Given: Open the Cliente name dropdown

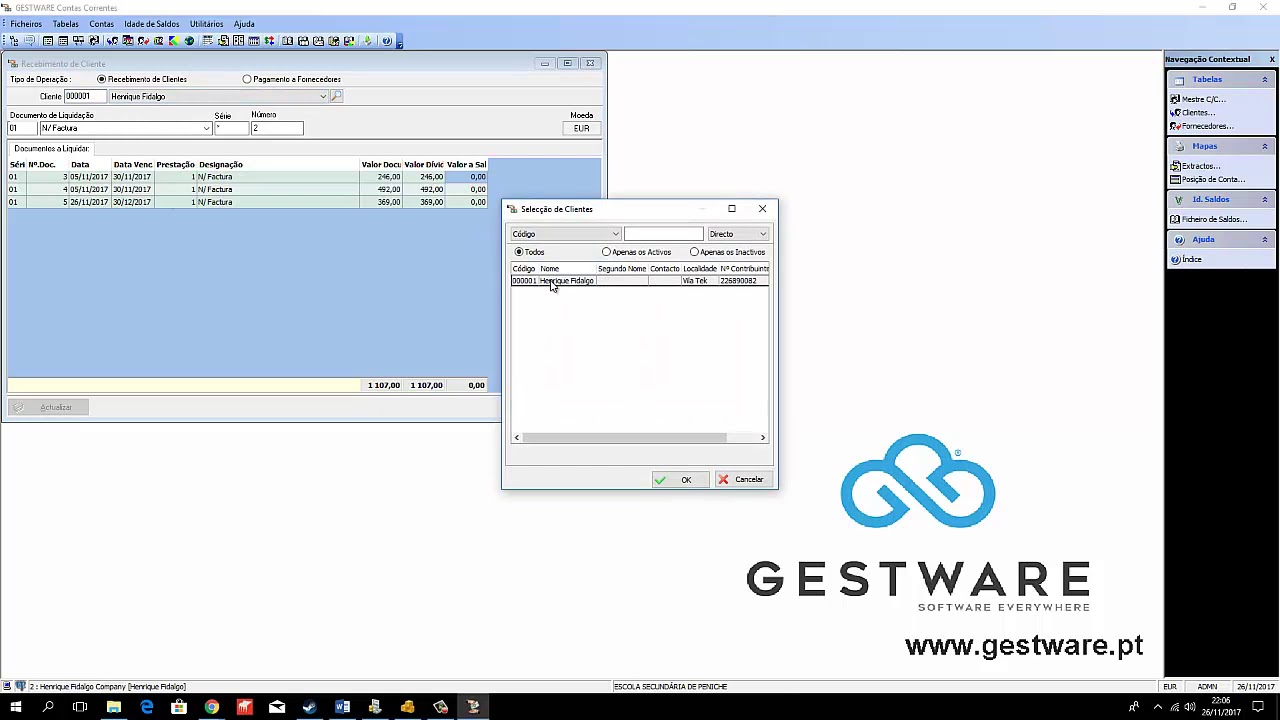Looking at the screenshot, I should 323,97.
